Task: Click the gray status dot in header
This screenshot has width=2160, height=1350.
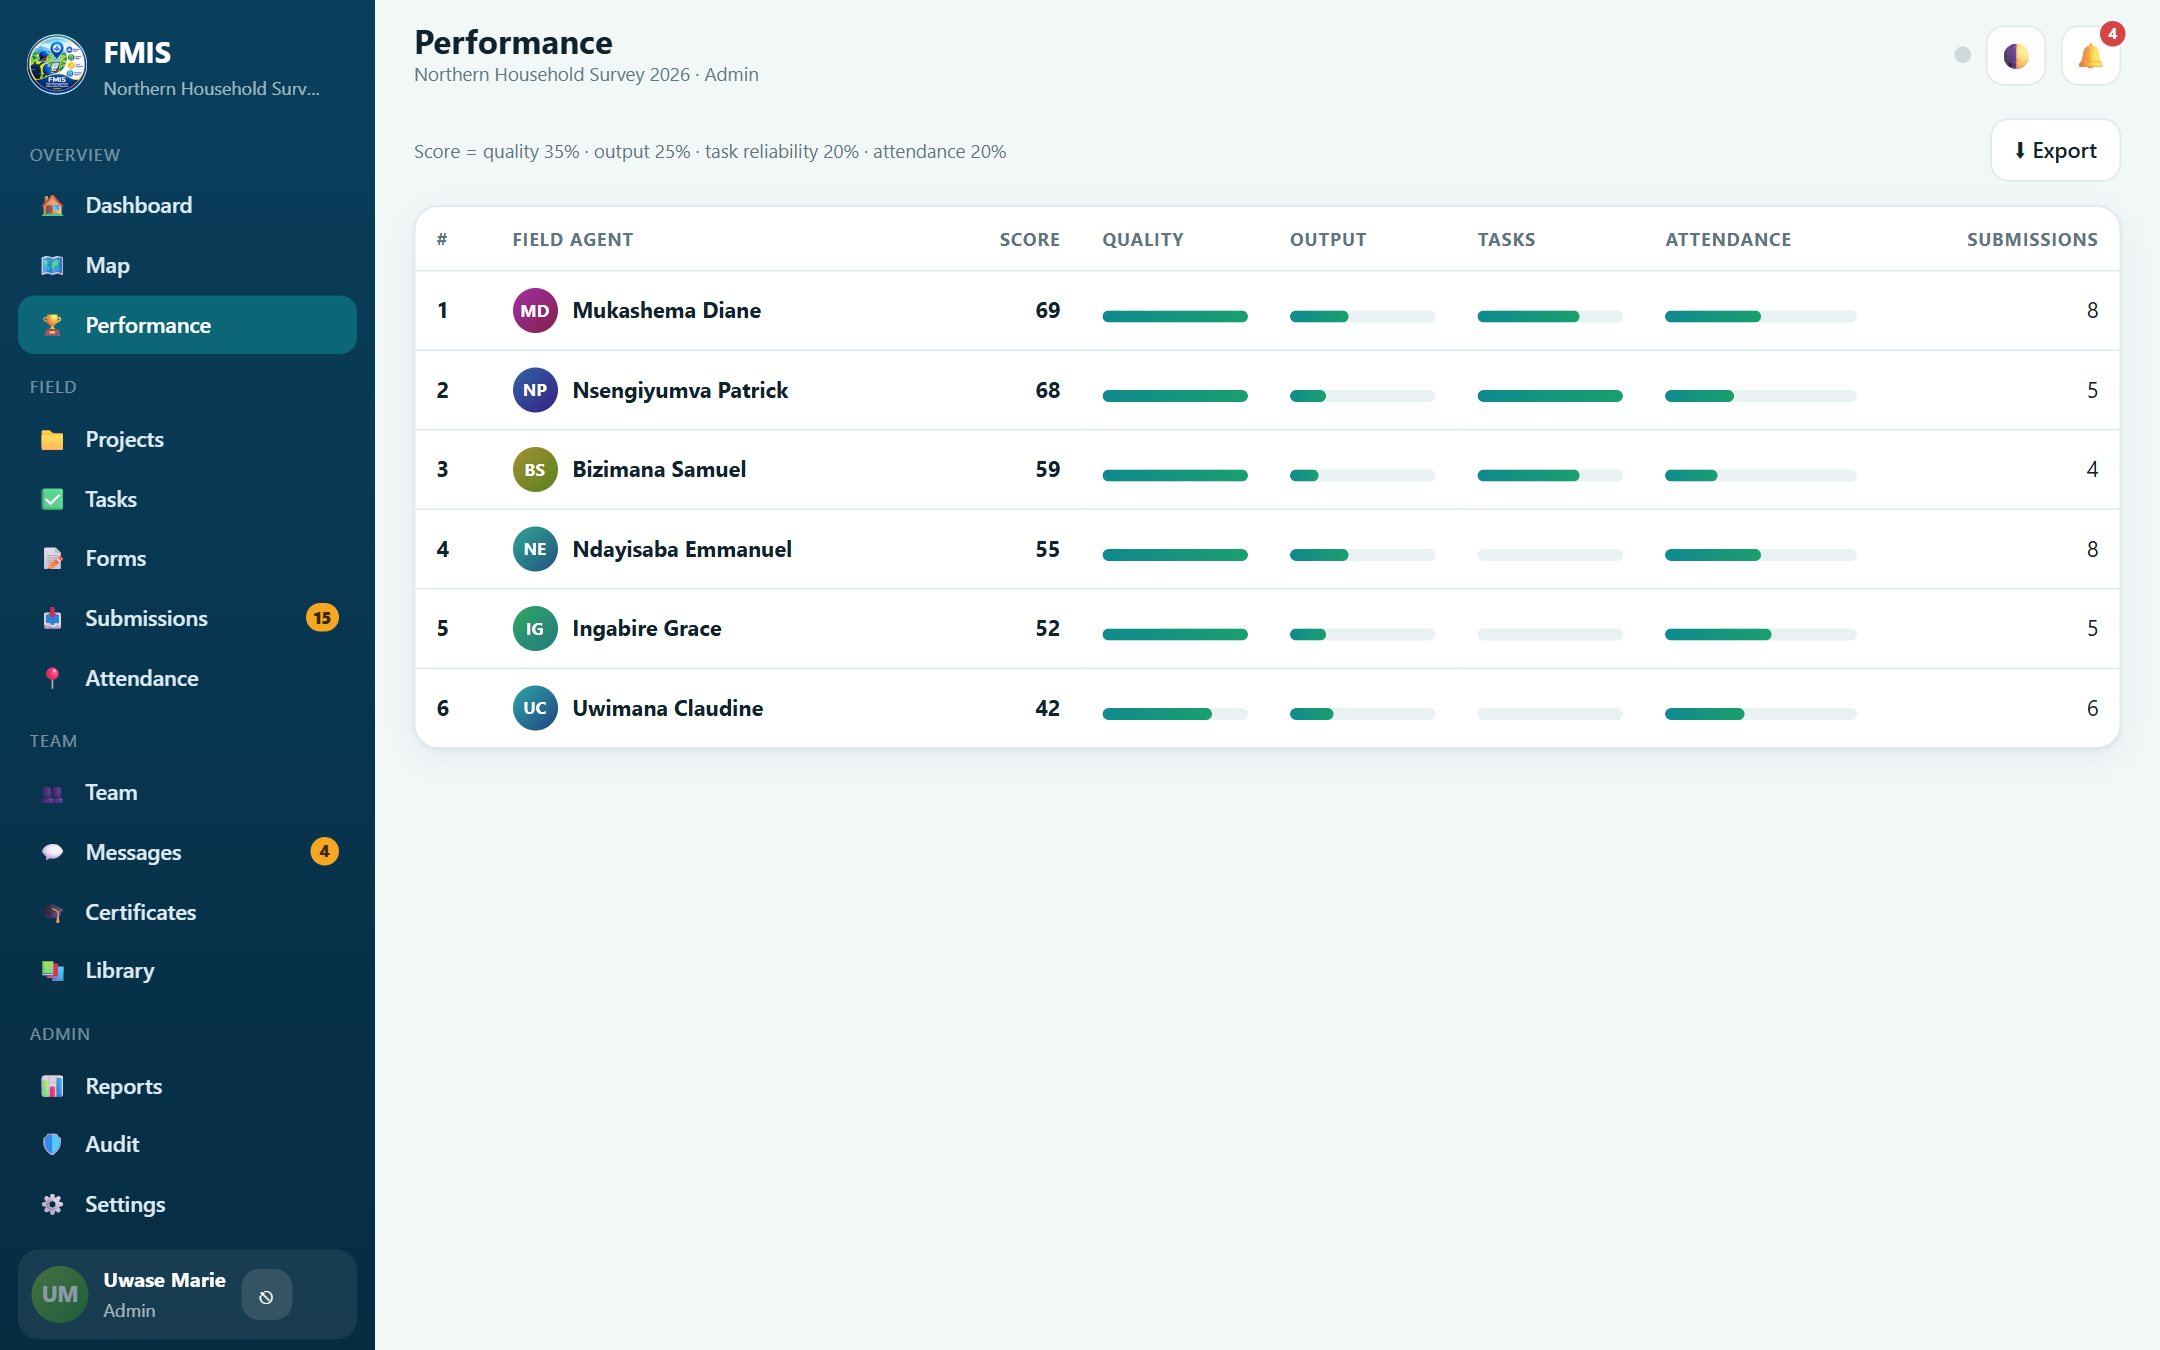Action: [1962, 55]
